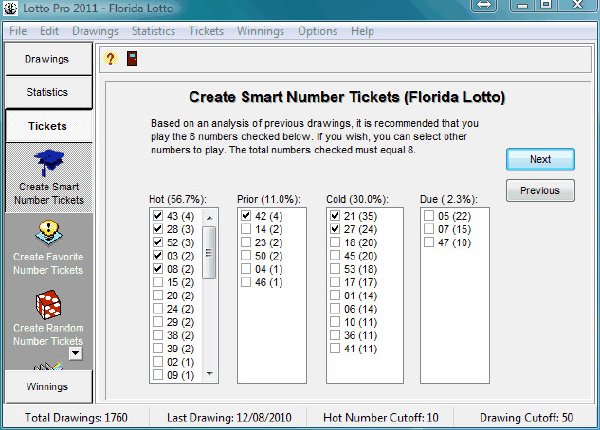Click the exit door toolbar icon

(132, 59)
